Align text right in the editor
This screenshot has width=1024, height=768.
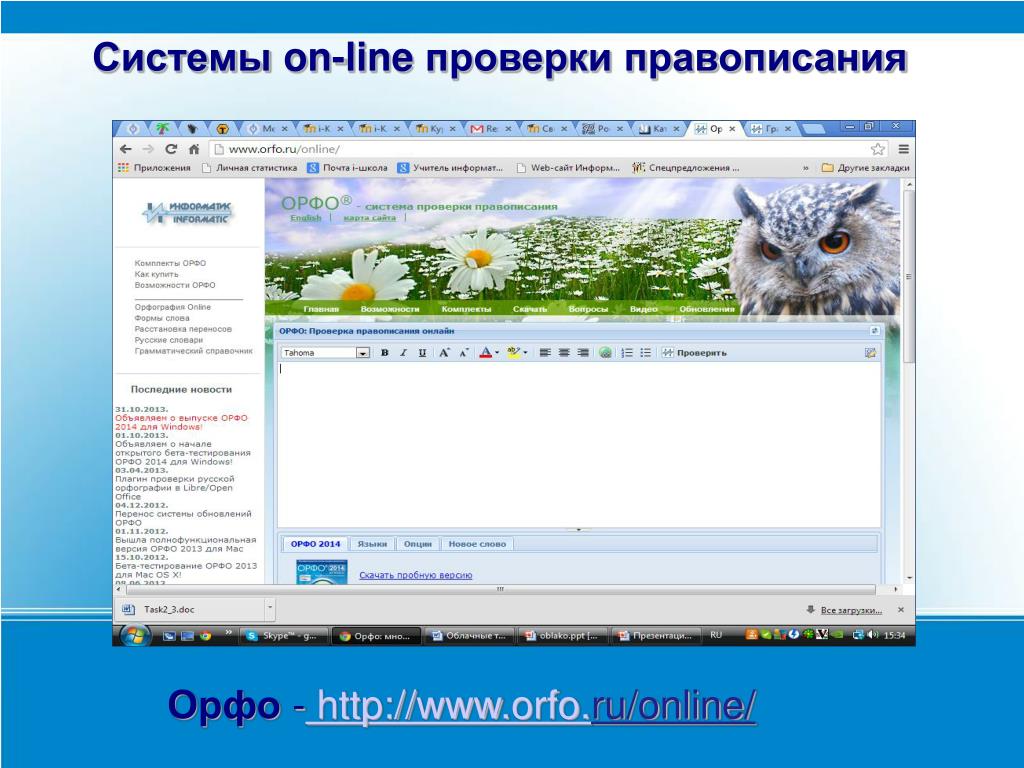[583, 353]
